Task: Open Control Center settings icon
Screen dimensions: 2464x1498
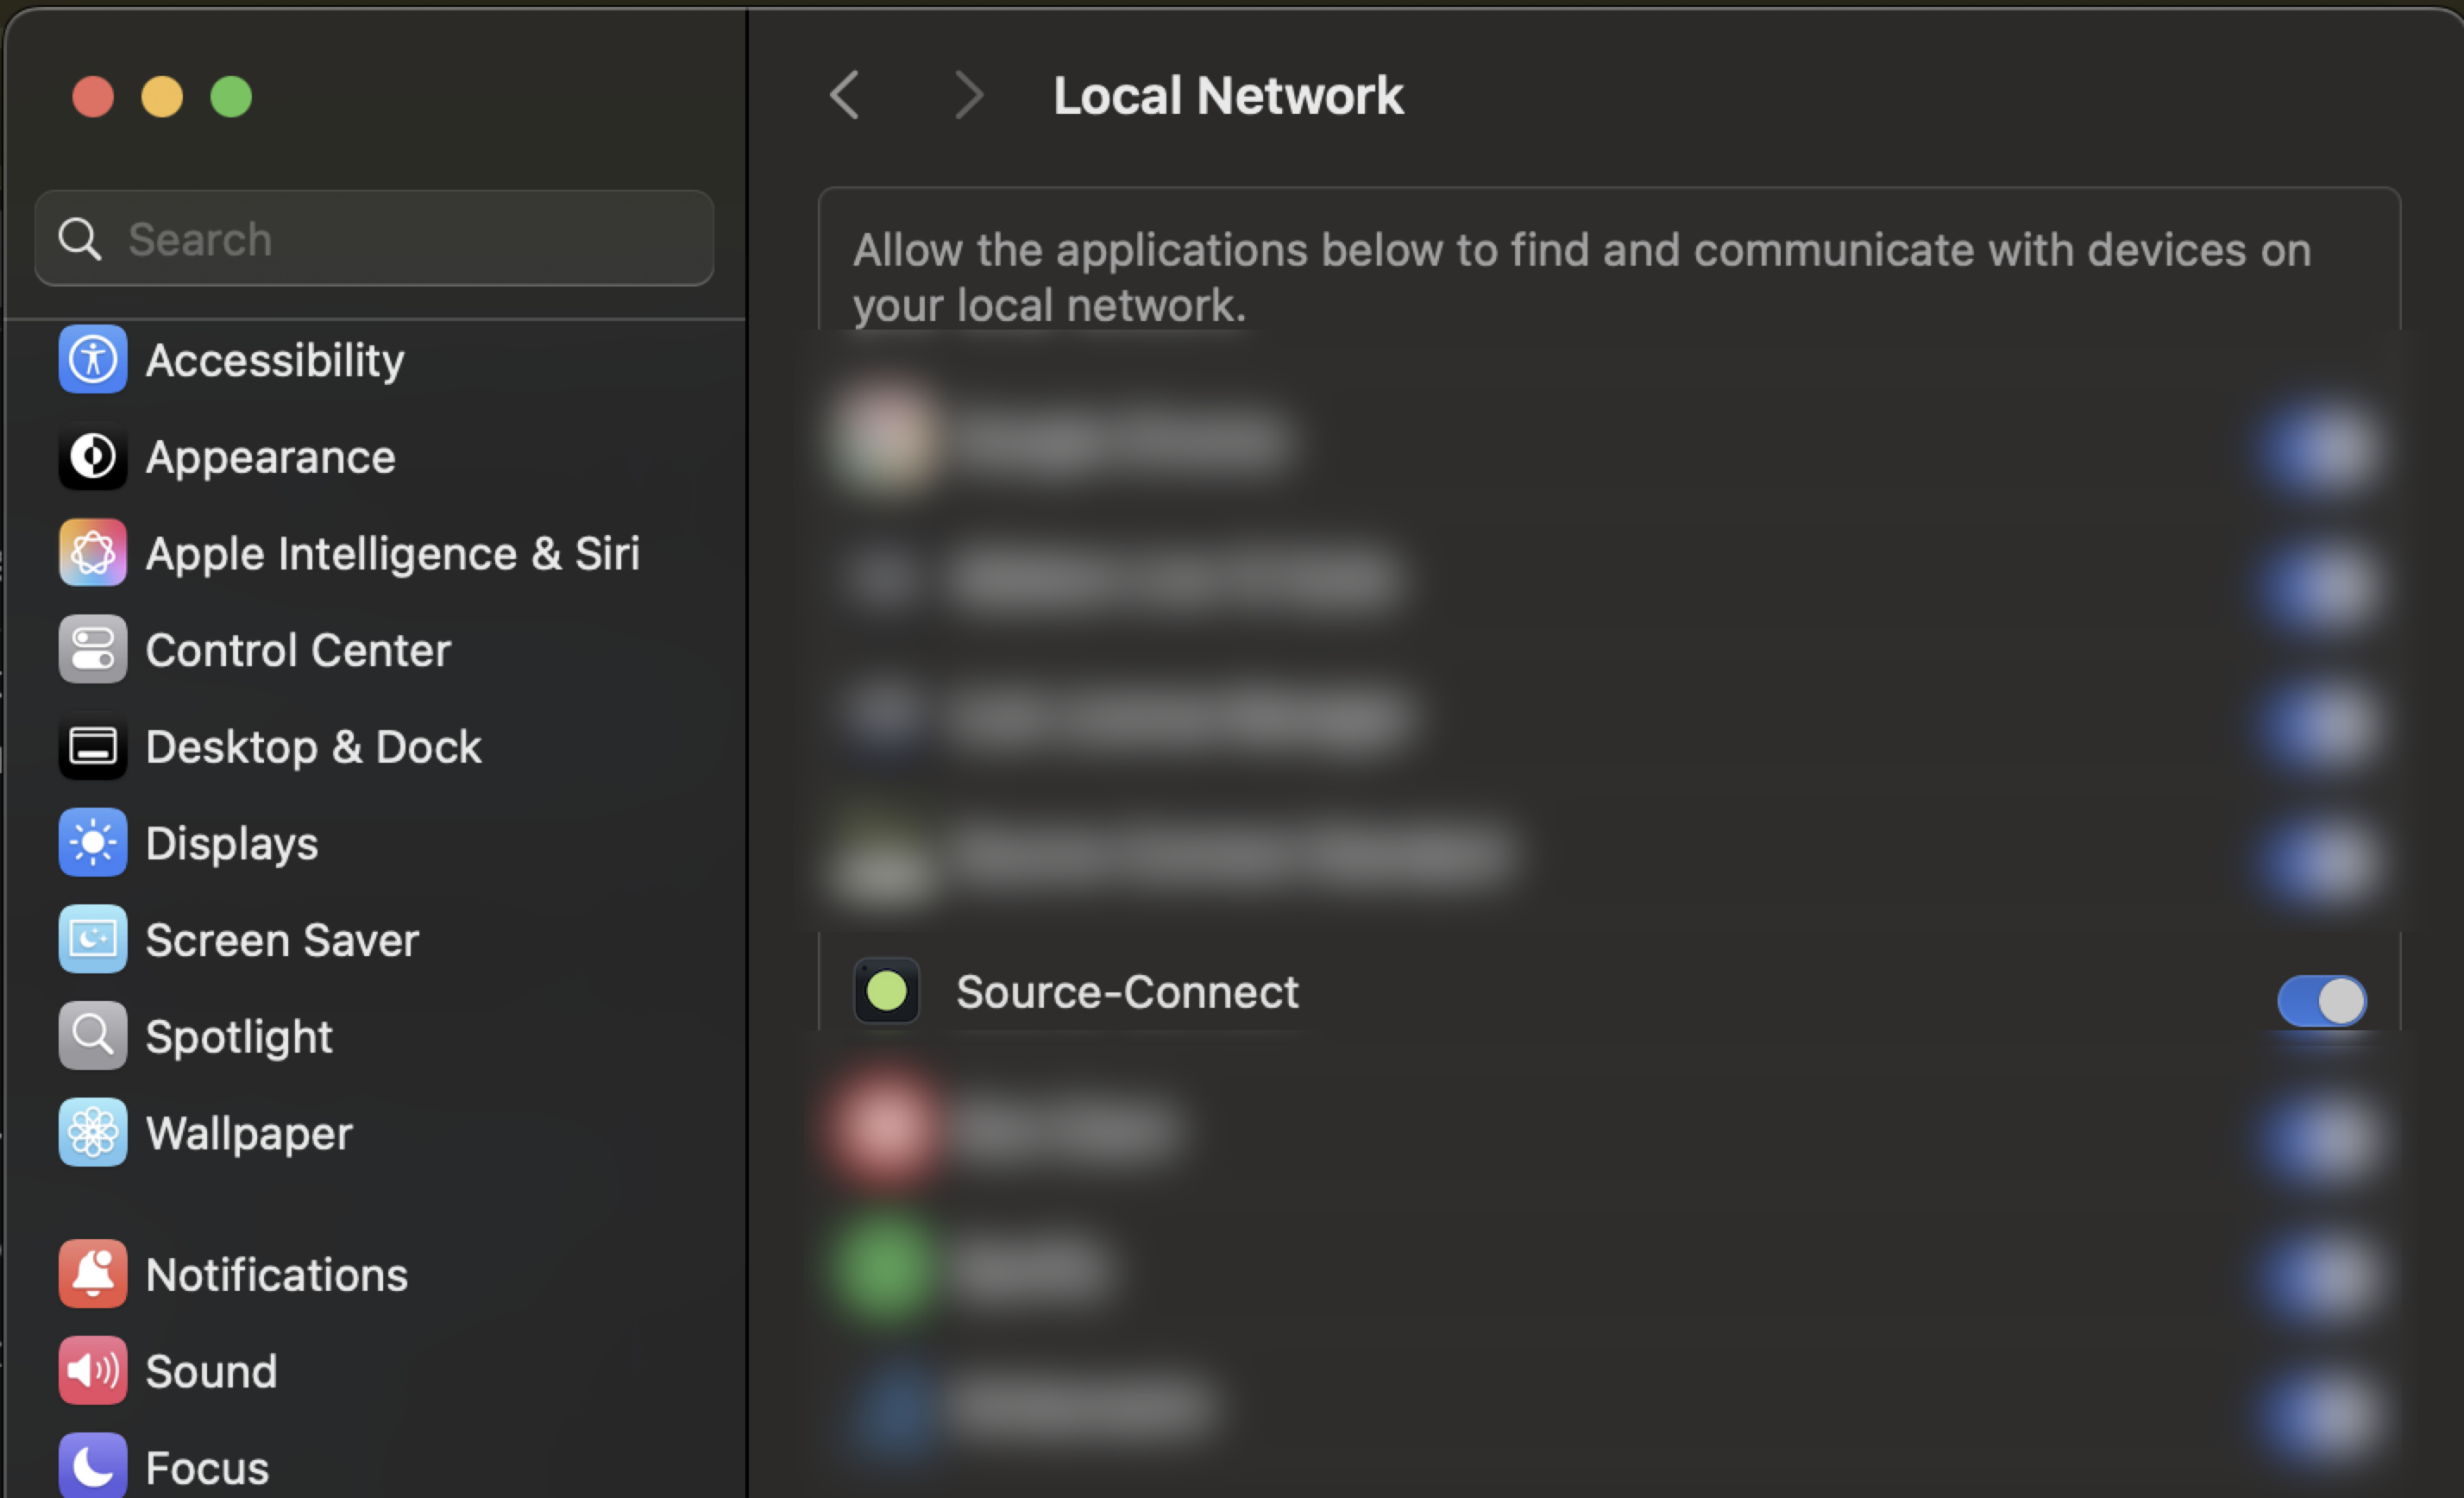Action: [x=92, y=650]
